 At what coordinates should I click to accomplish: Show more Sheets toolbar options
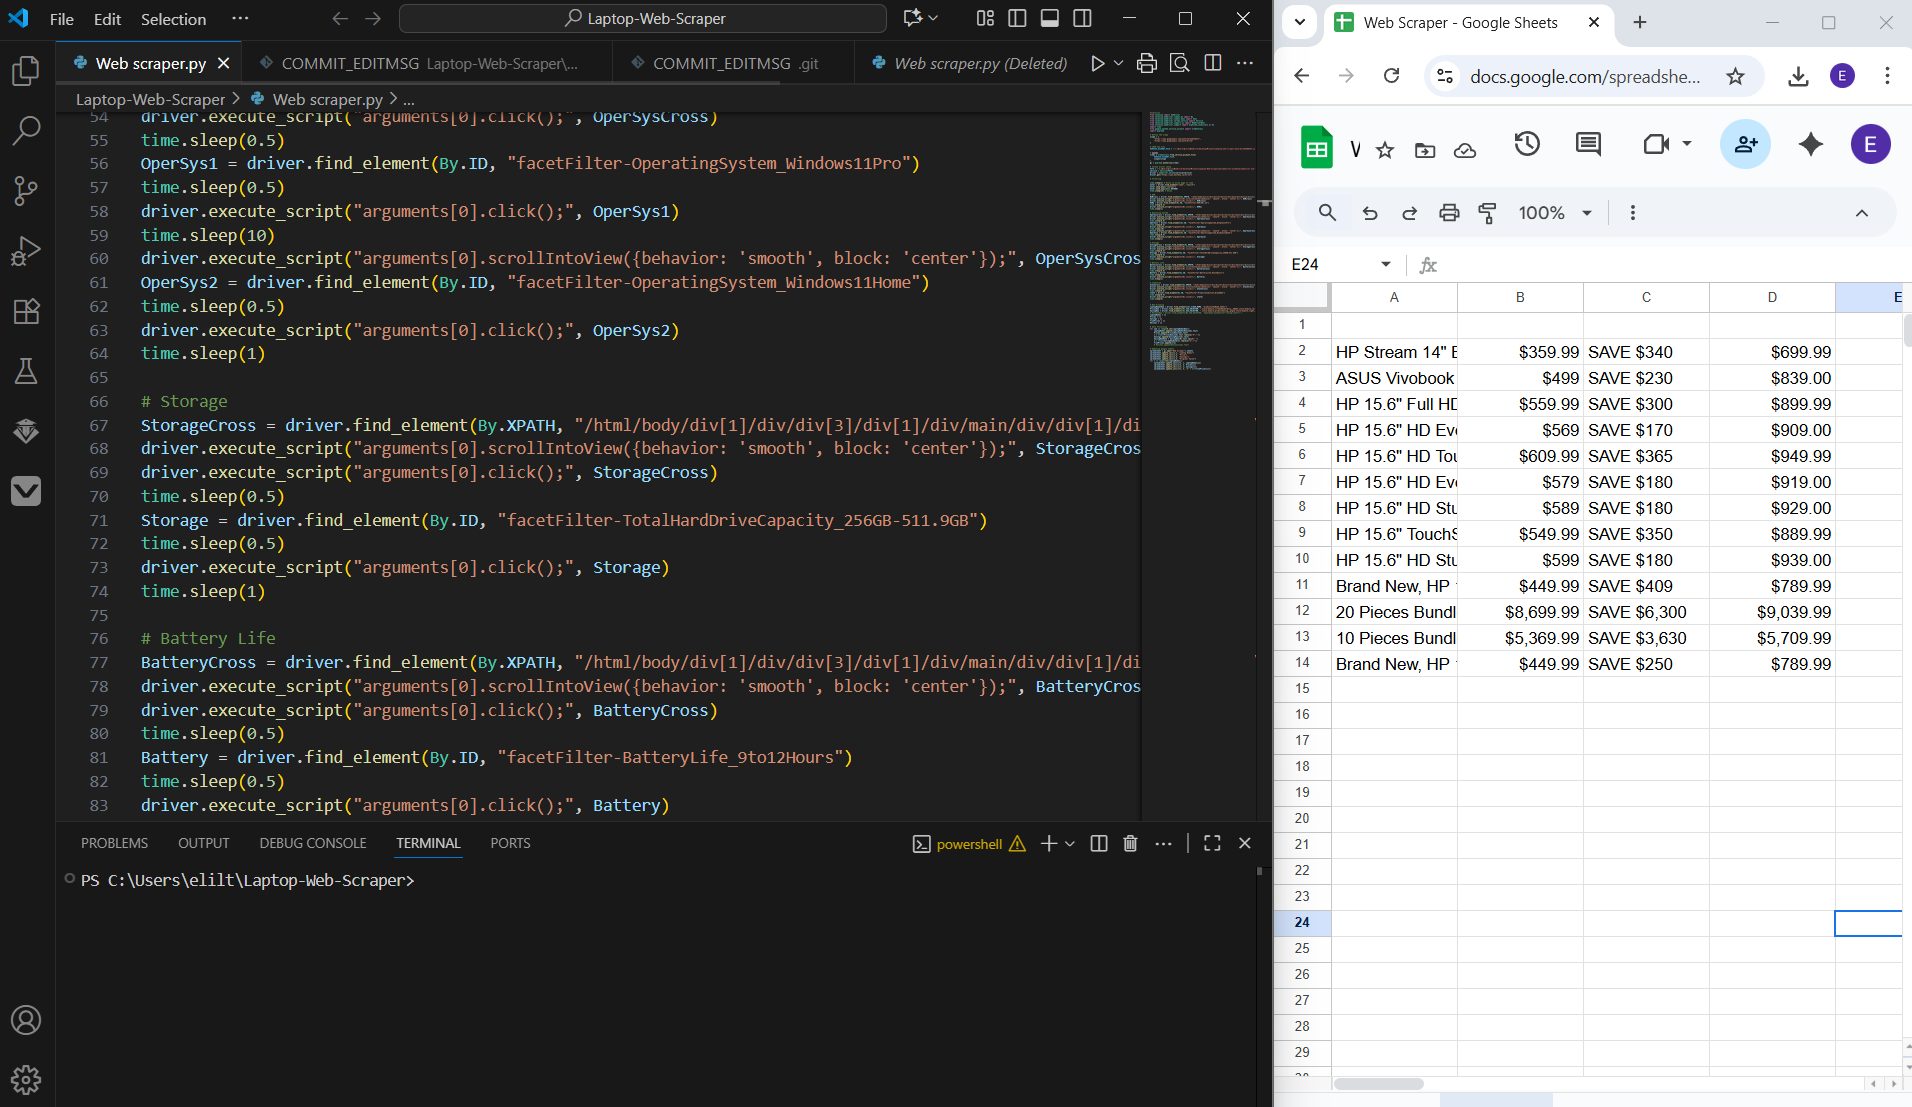coord(1632,213)
